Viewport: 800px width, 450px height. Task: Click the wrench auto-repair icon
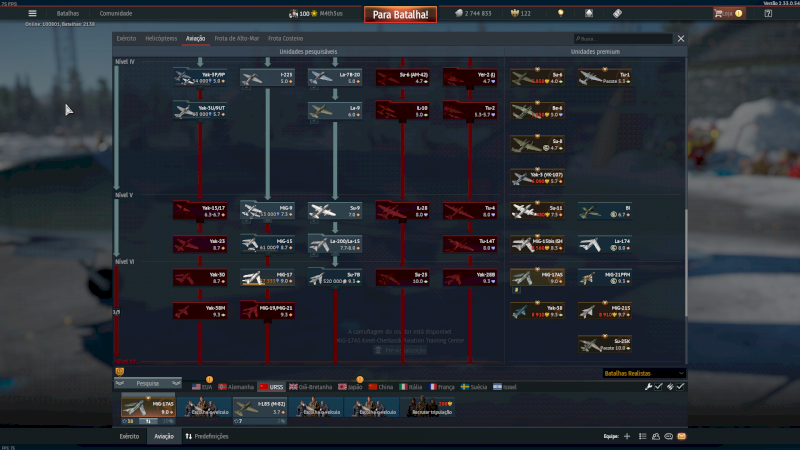(x=648, y=387)
